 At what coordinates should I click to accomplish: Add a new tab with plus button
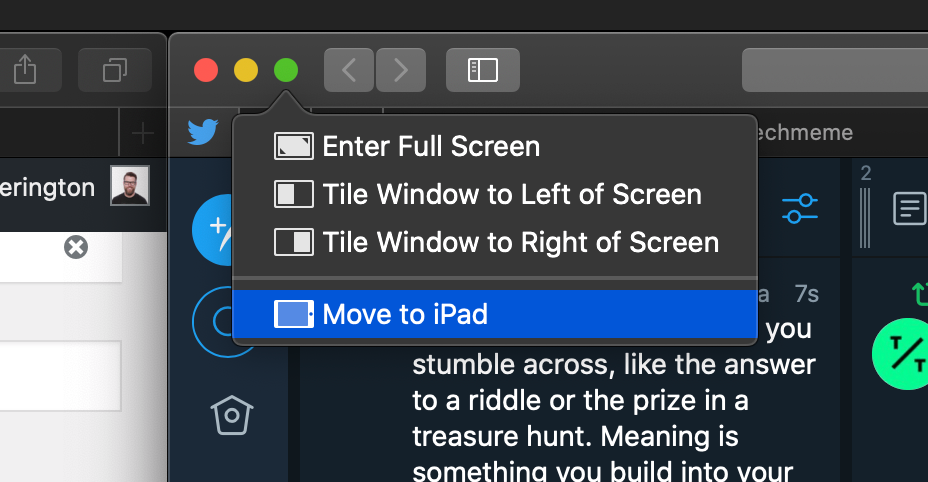pos(142,132)
